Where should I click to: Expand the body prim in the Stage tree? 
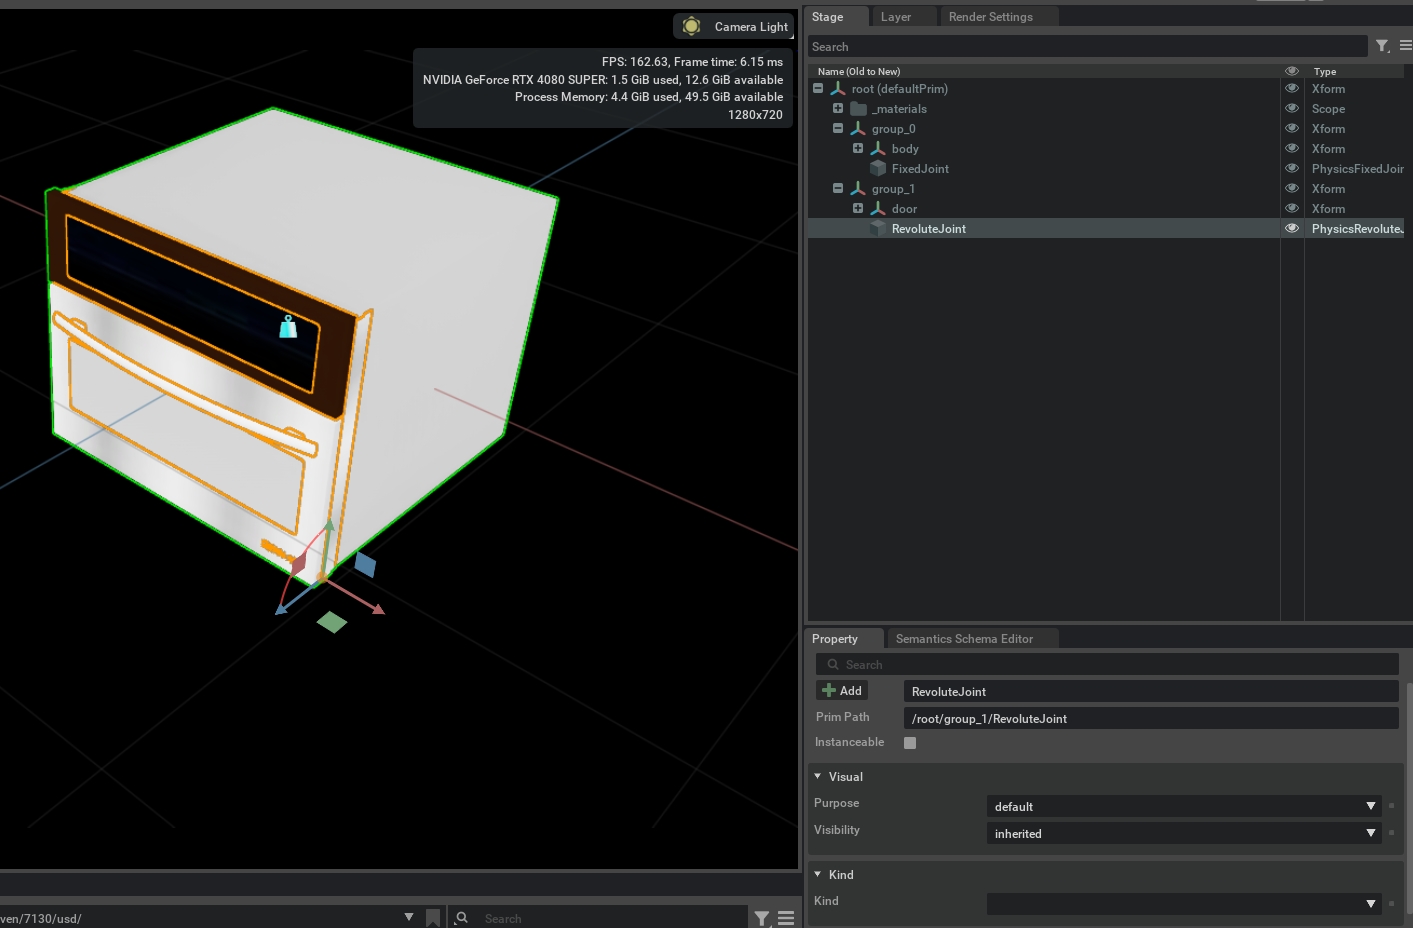858,147
